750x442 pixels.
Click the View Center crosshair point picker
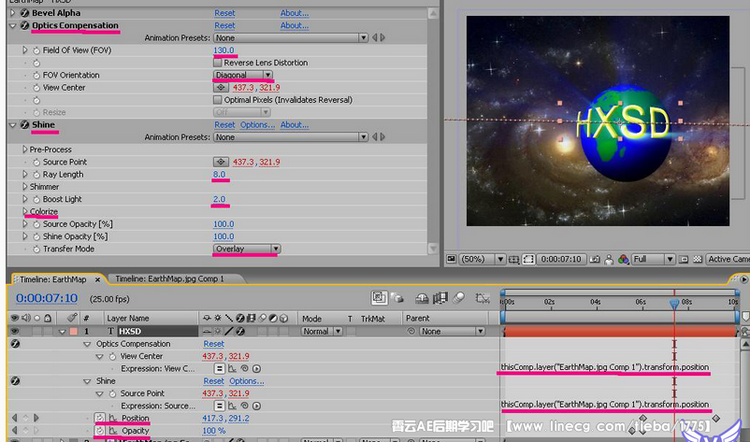click(221, 88)
